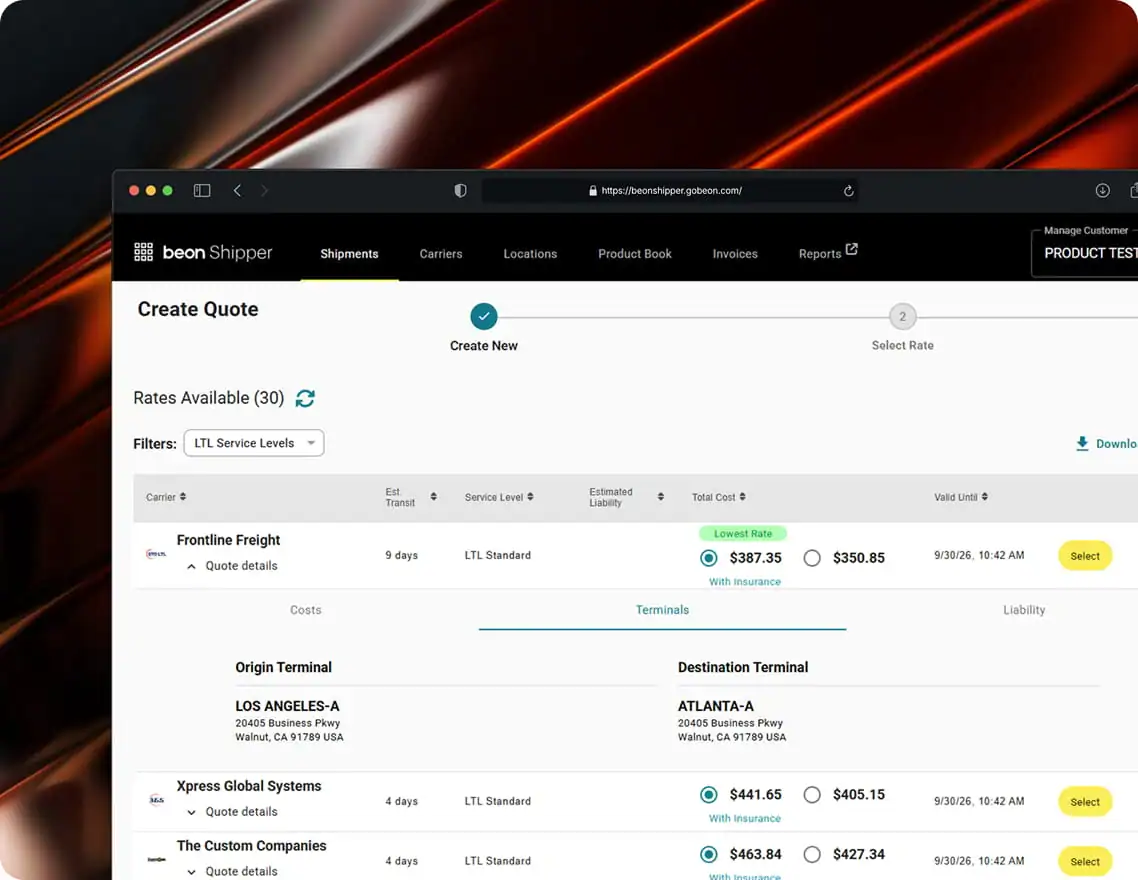Click the browser sidebar toggle icon

202,191
